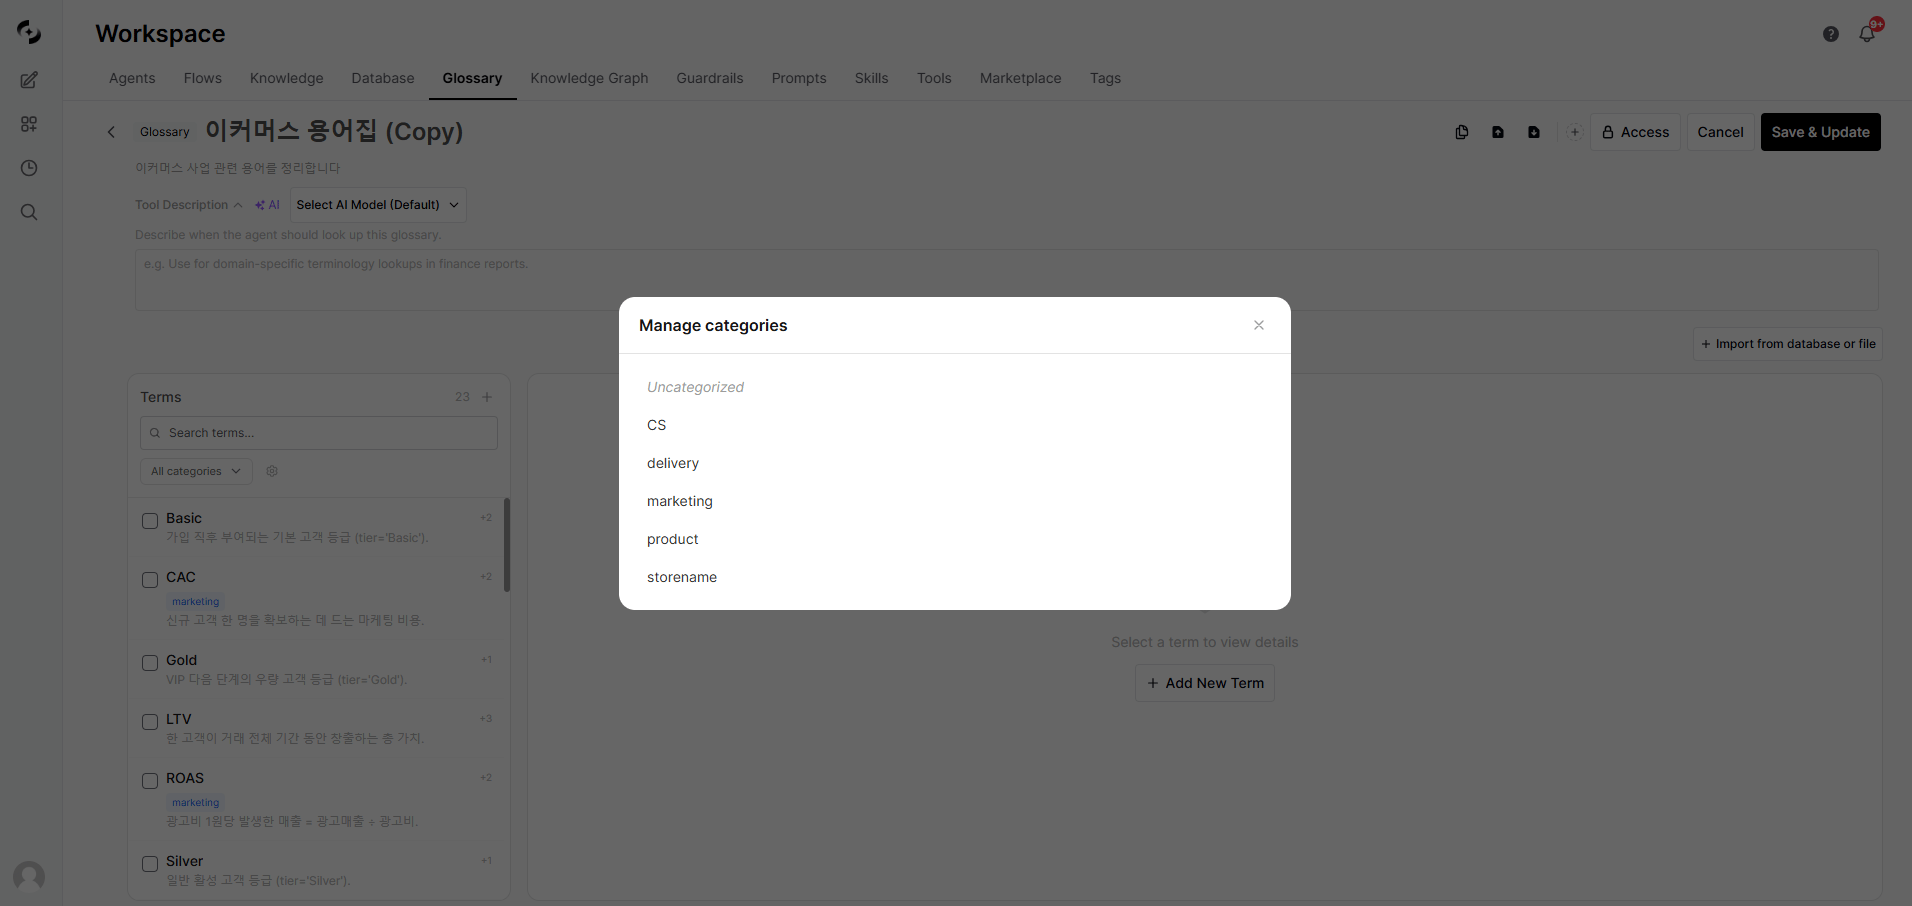Select the CS category

coord(656,425)
